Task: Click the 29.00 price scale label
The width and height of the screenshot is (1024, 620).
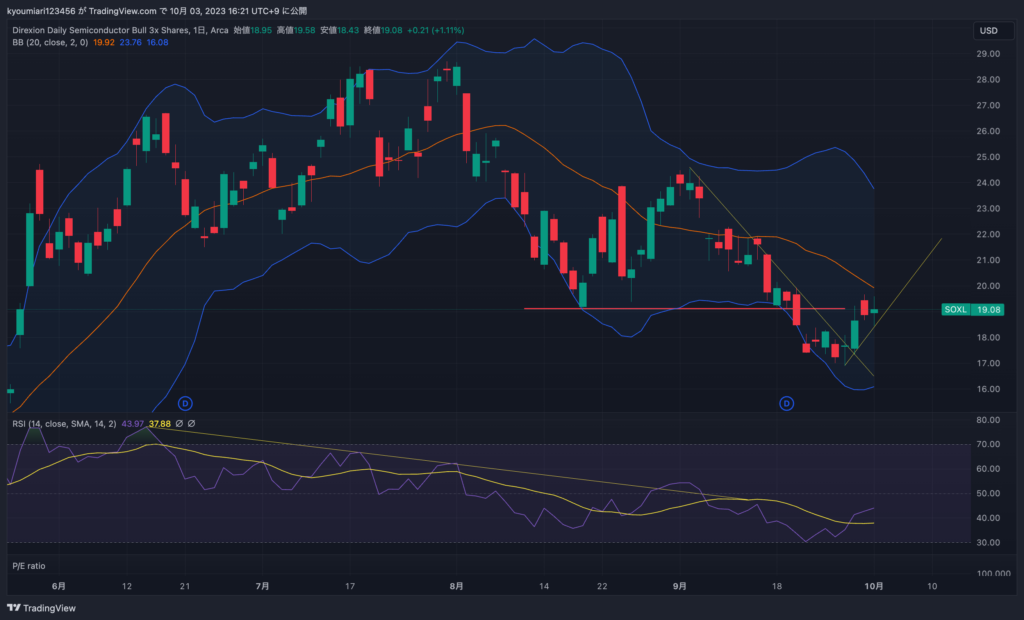Action: pyautogui.click(x=988, y=54)
